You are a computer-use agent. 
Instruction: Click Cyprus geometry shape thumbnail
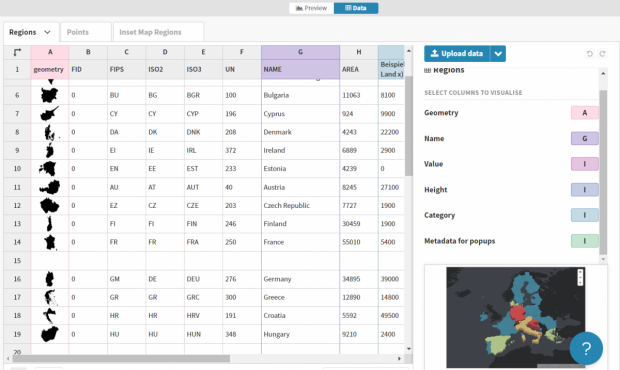[x=49, y=114]
